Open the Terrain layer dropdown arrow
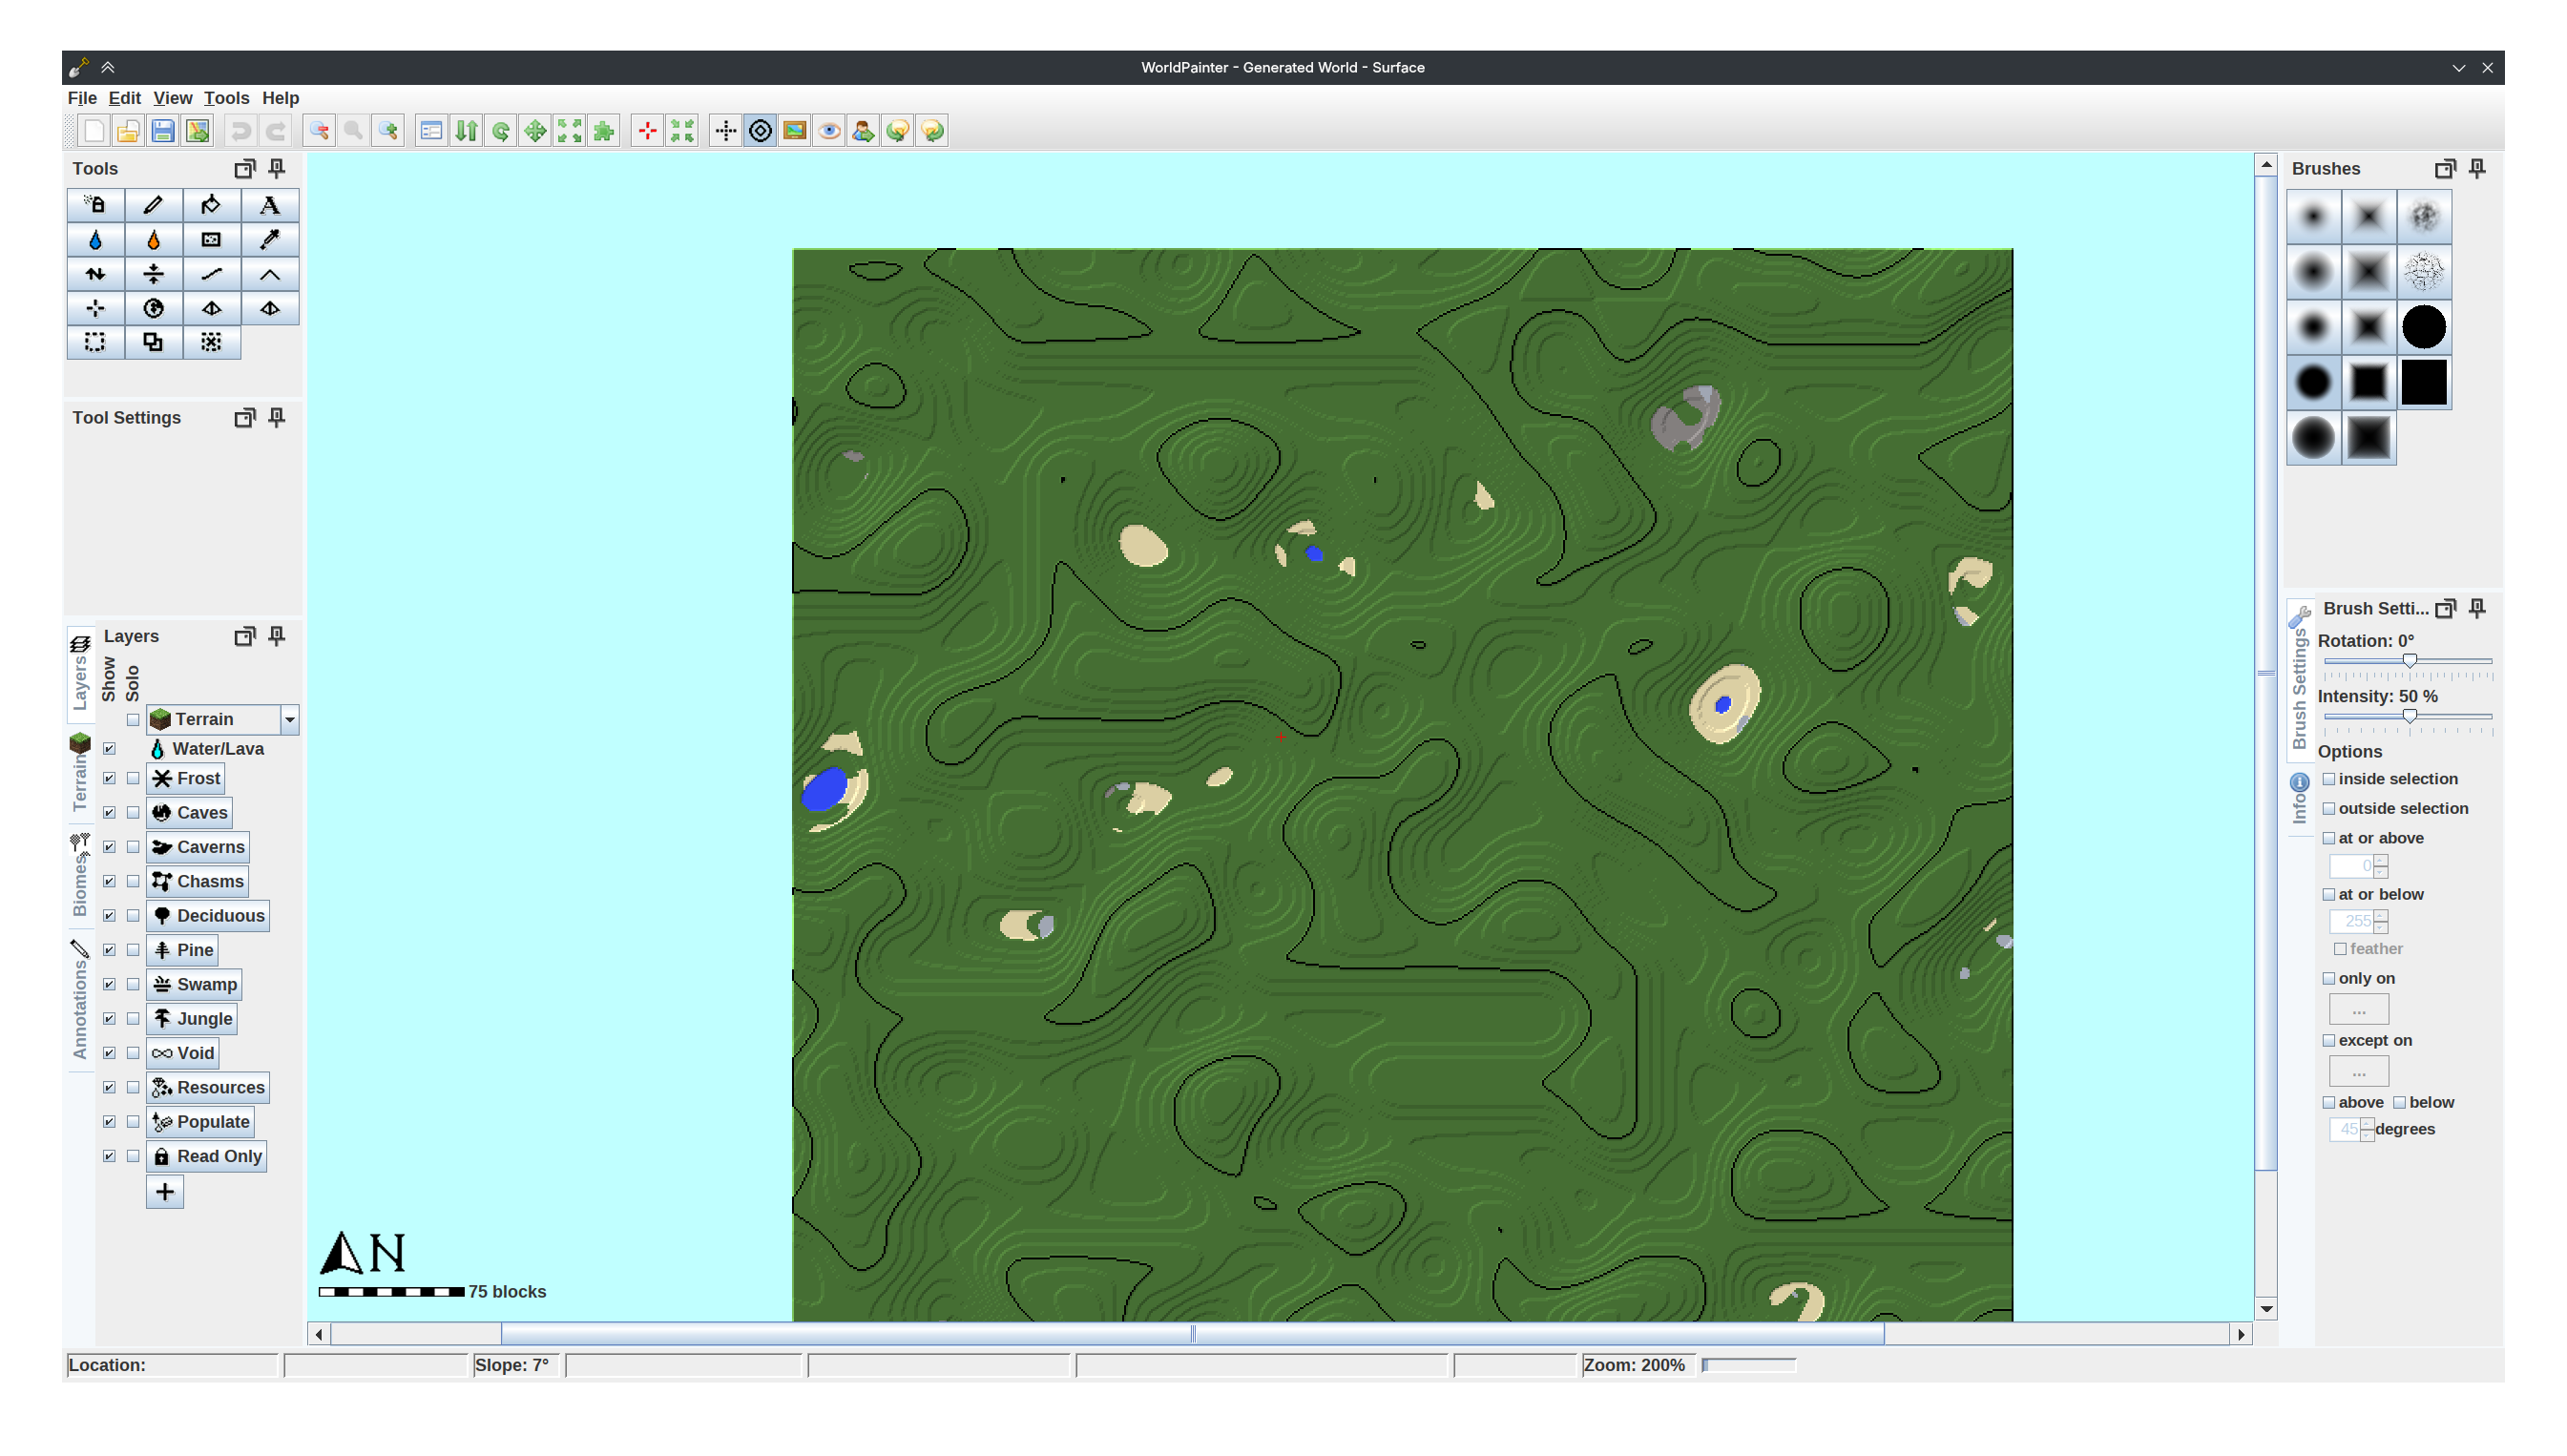 (x=290, y=719)
